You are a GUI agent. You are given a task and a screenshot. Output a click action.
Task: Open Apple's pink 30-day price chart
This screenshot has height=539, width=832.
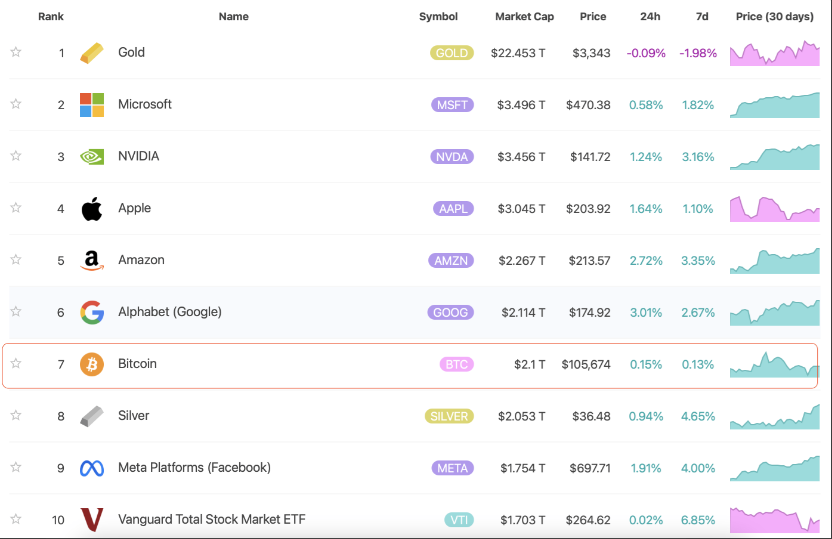click(775, 209)
